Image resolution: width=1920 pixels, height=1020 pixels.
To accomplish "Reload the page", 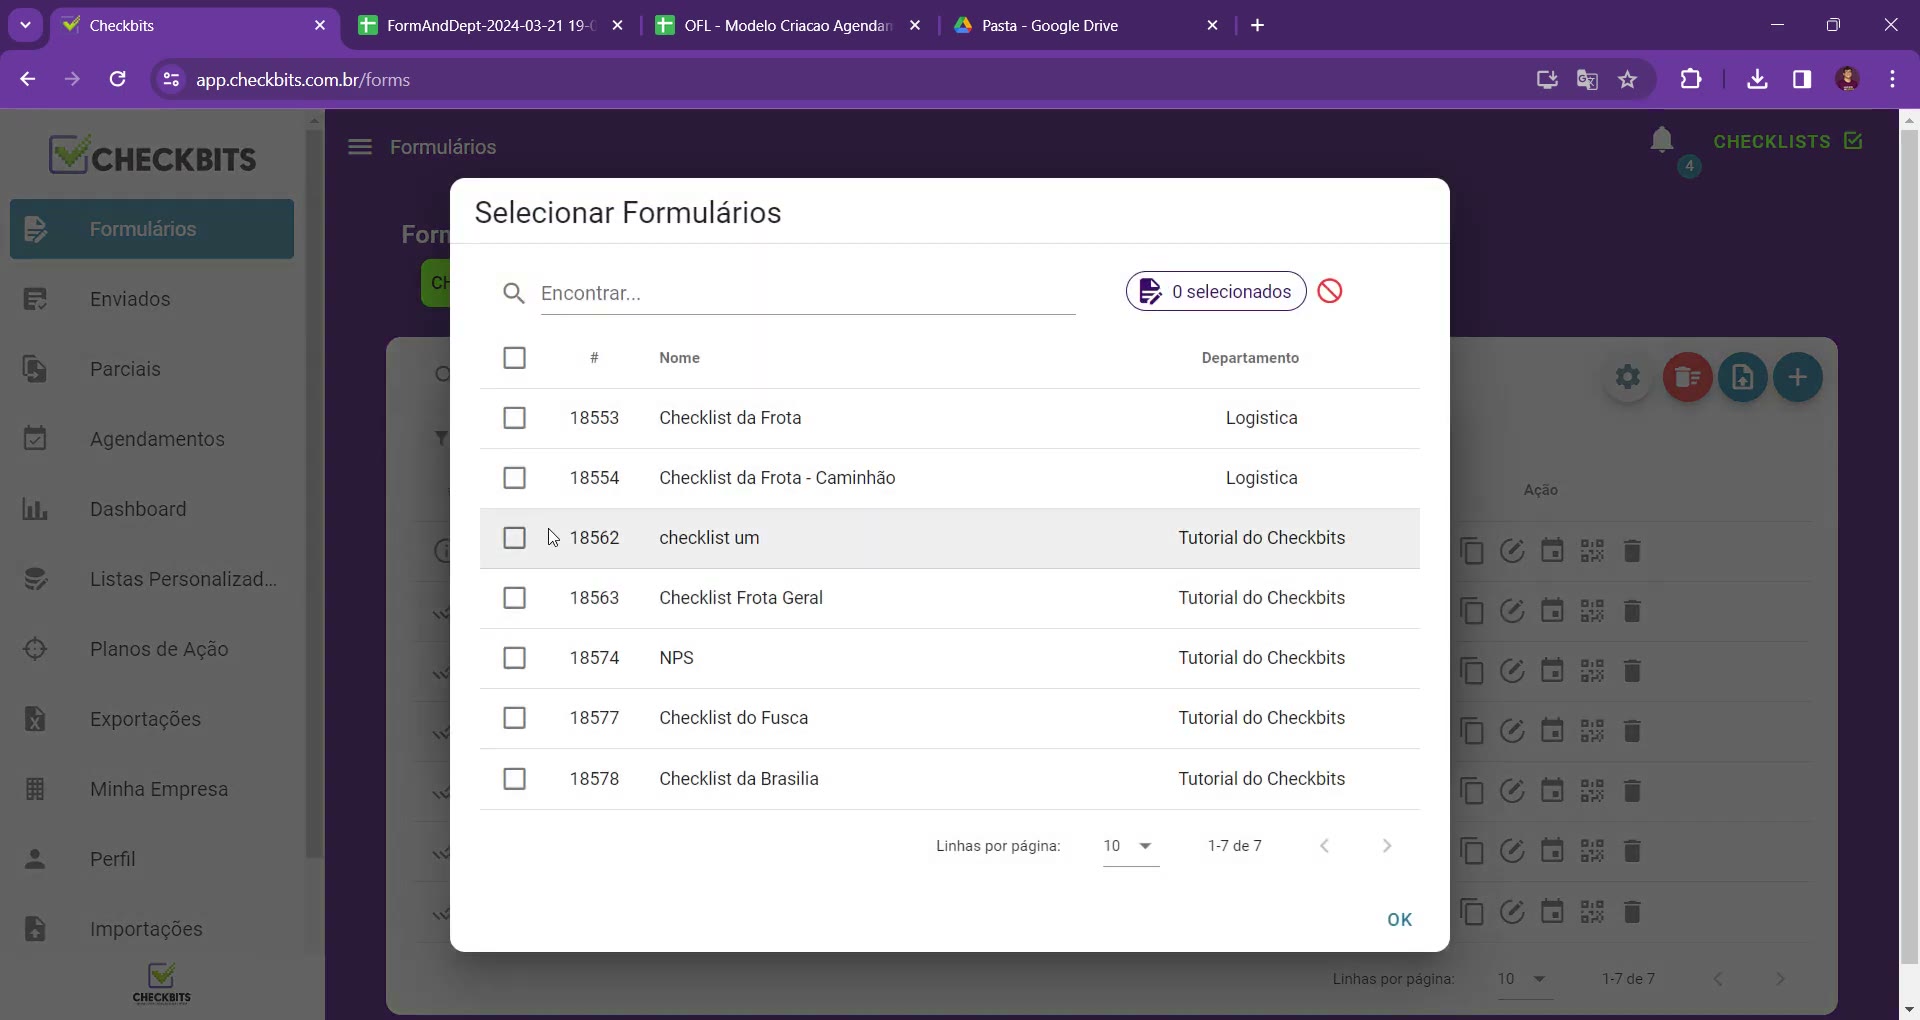I will coord(118,79).
